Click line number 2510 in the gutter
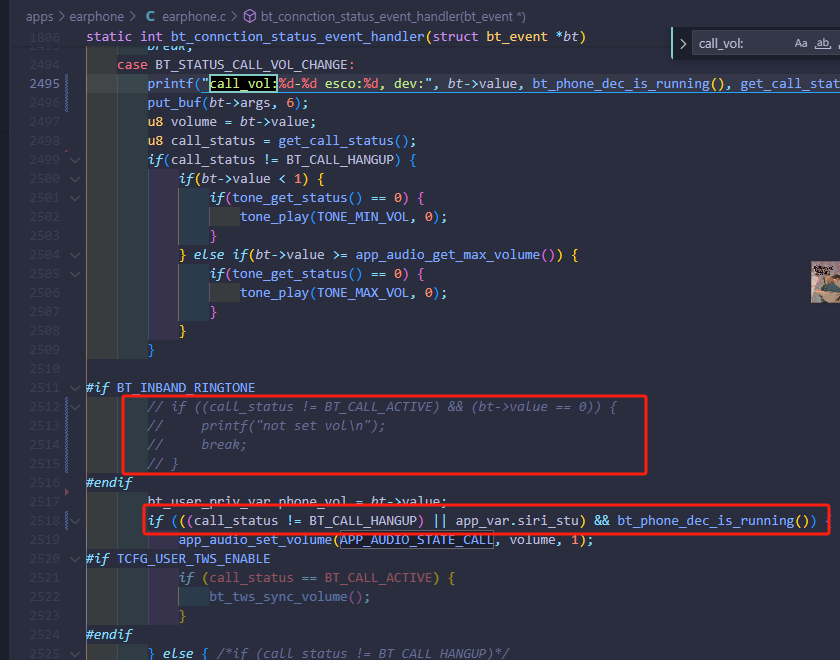 click(x=44, y=369)
